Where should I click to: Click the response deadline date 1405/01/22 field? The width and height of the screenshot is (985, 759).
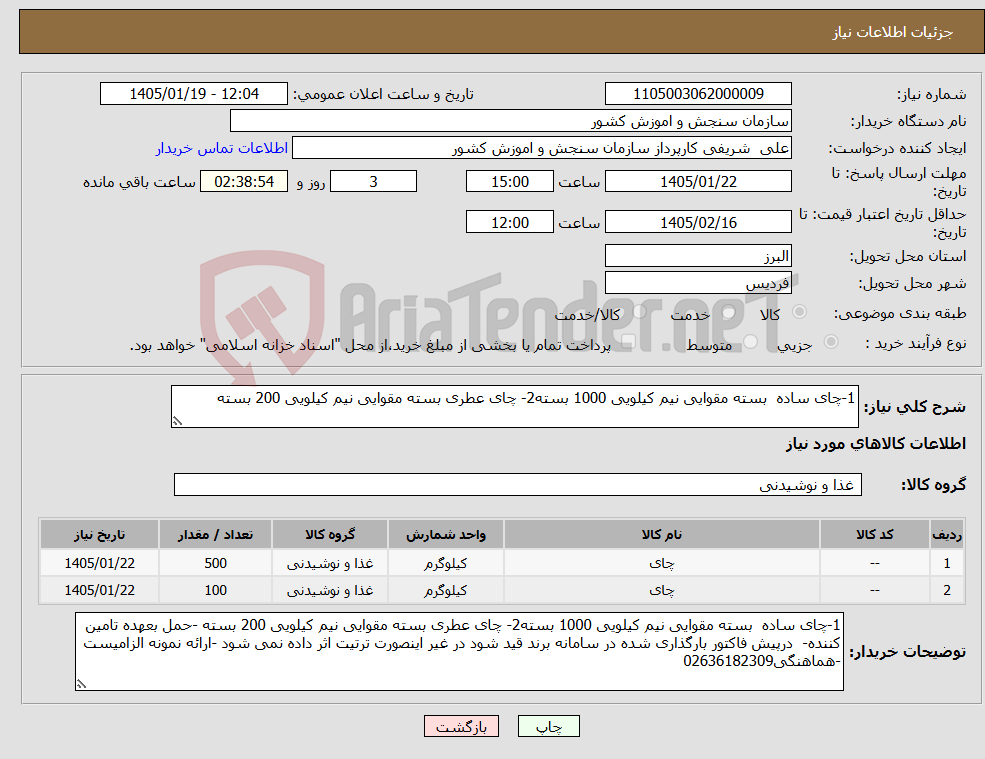[698, 182]
